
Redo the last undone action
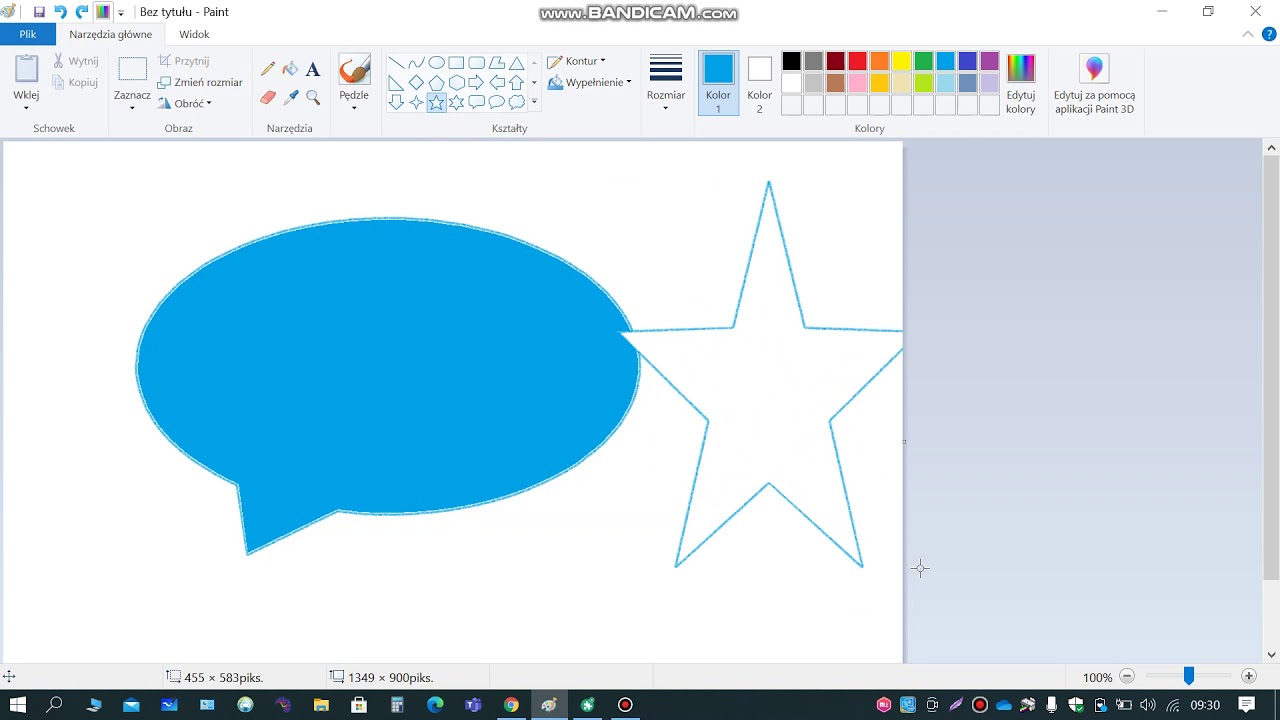pyautogui.click(x=82, y=12)
